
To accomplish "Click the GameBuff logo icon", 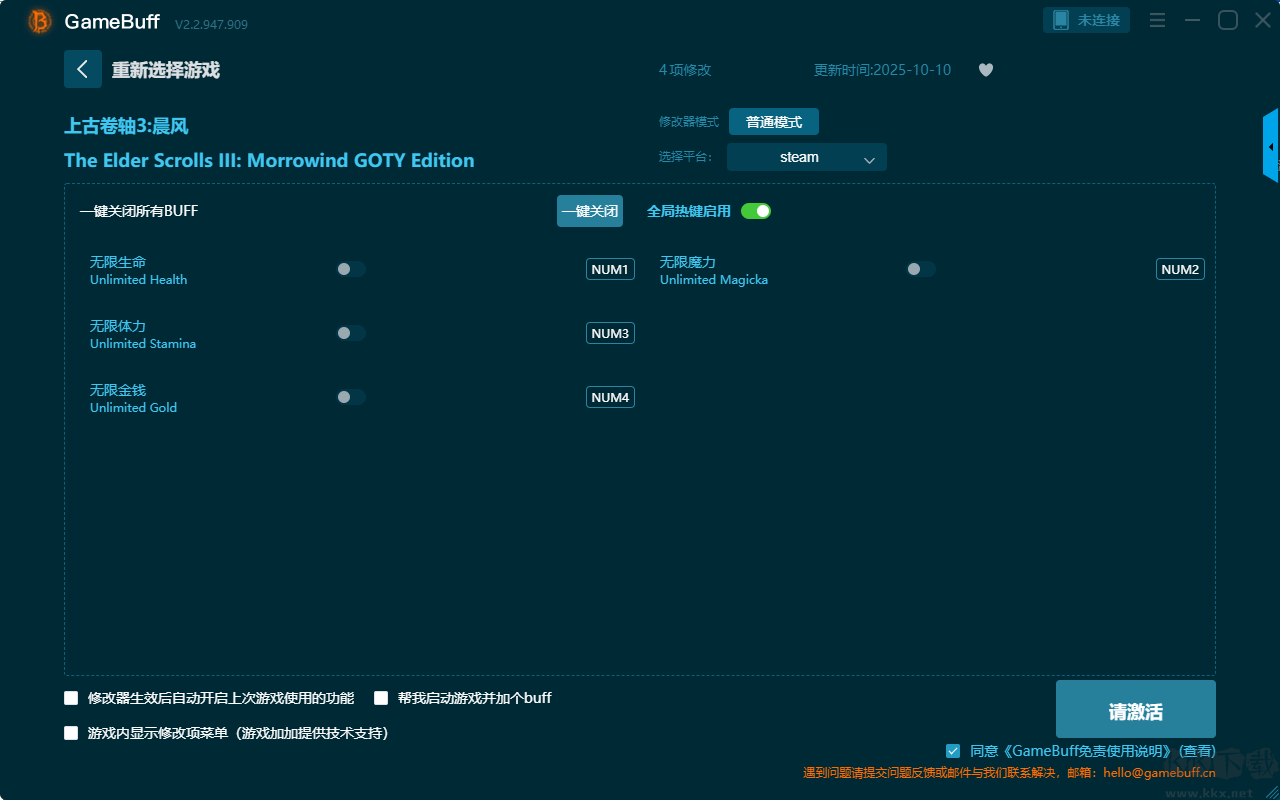I will click(x=40, y=21).
